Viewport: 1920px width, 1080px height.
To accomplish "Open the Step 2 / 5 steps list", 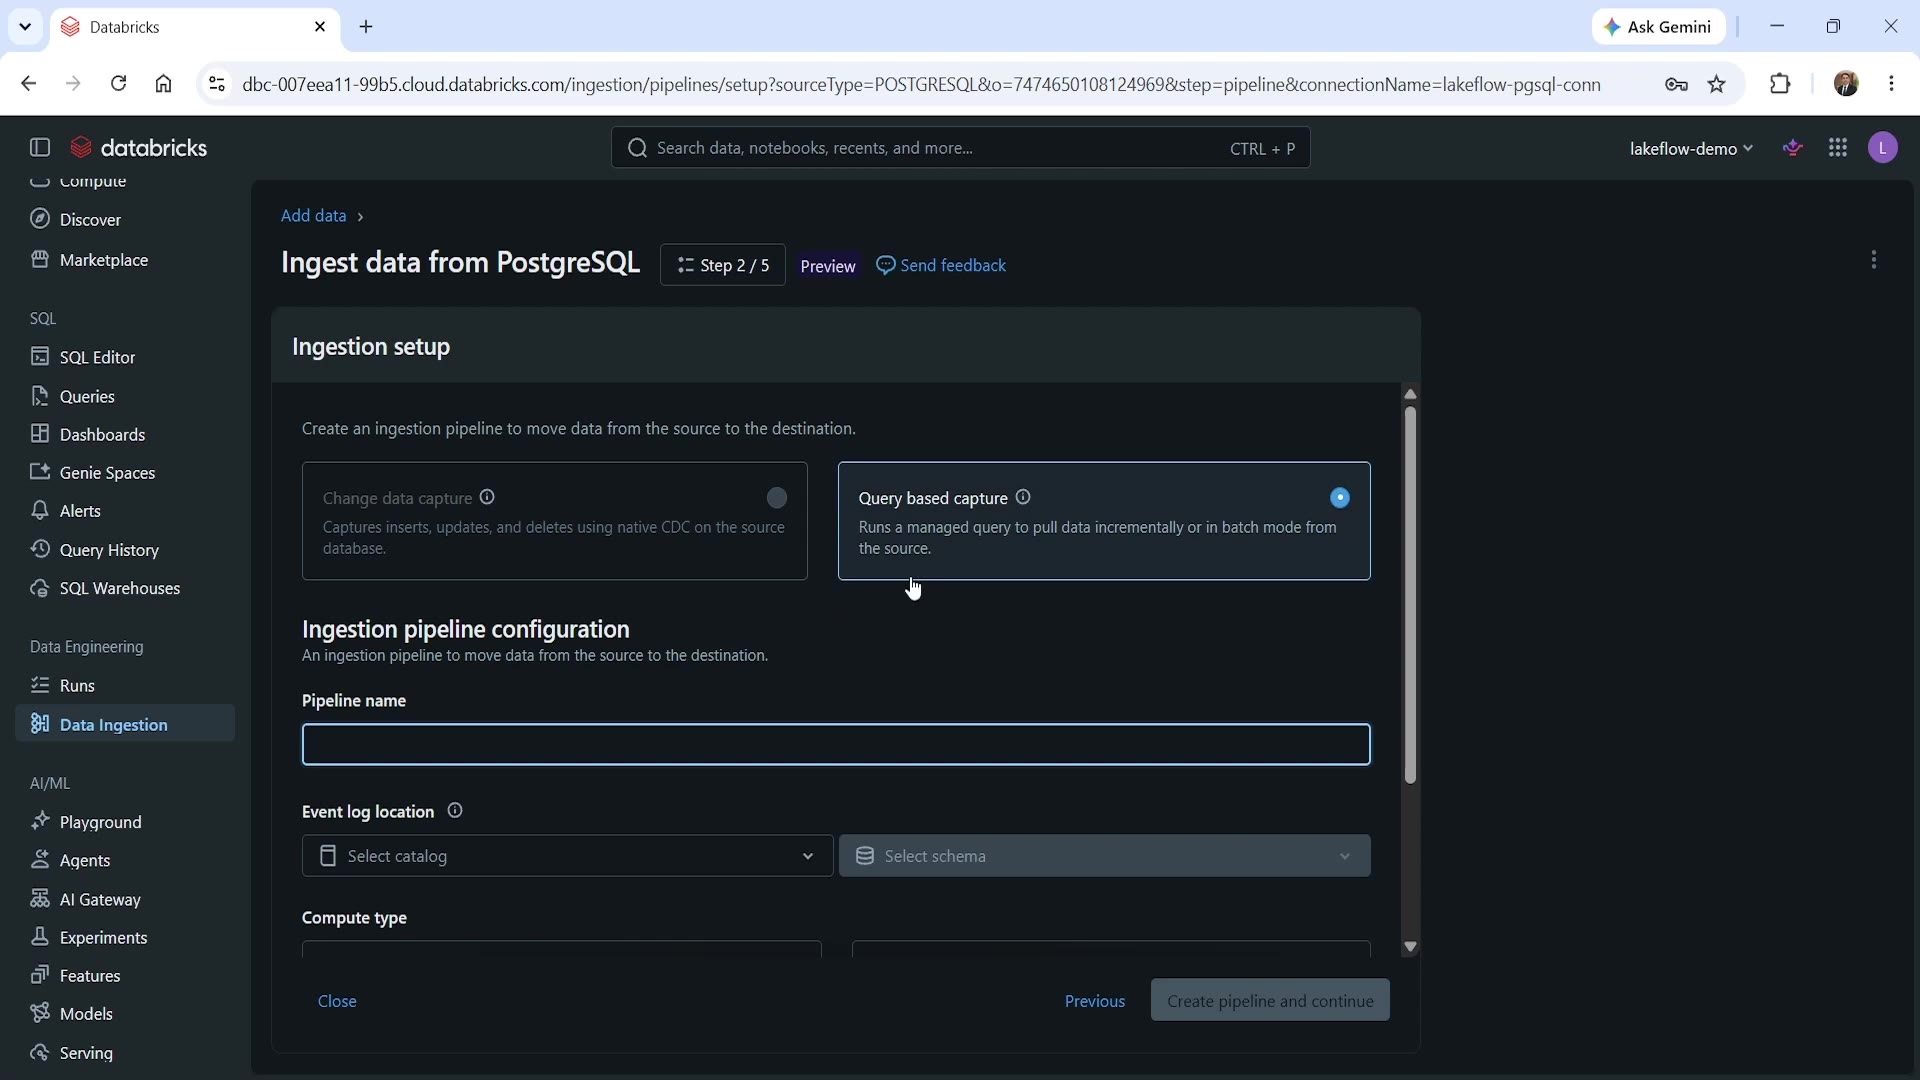I will tap(723, 265).
